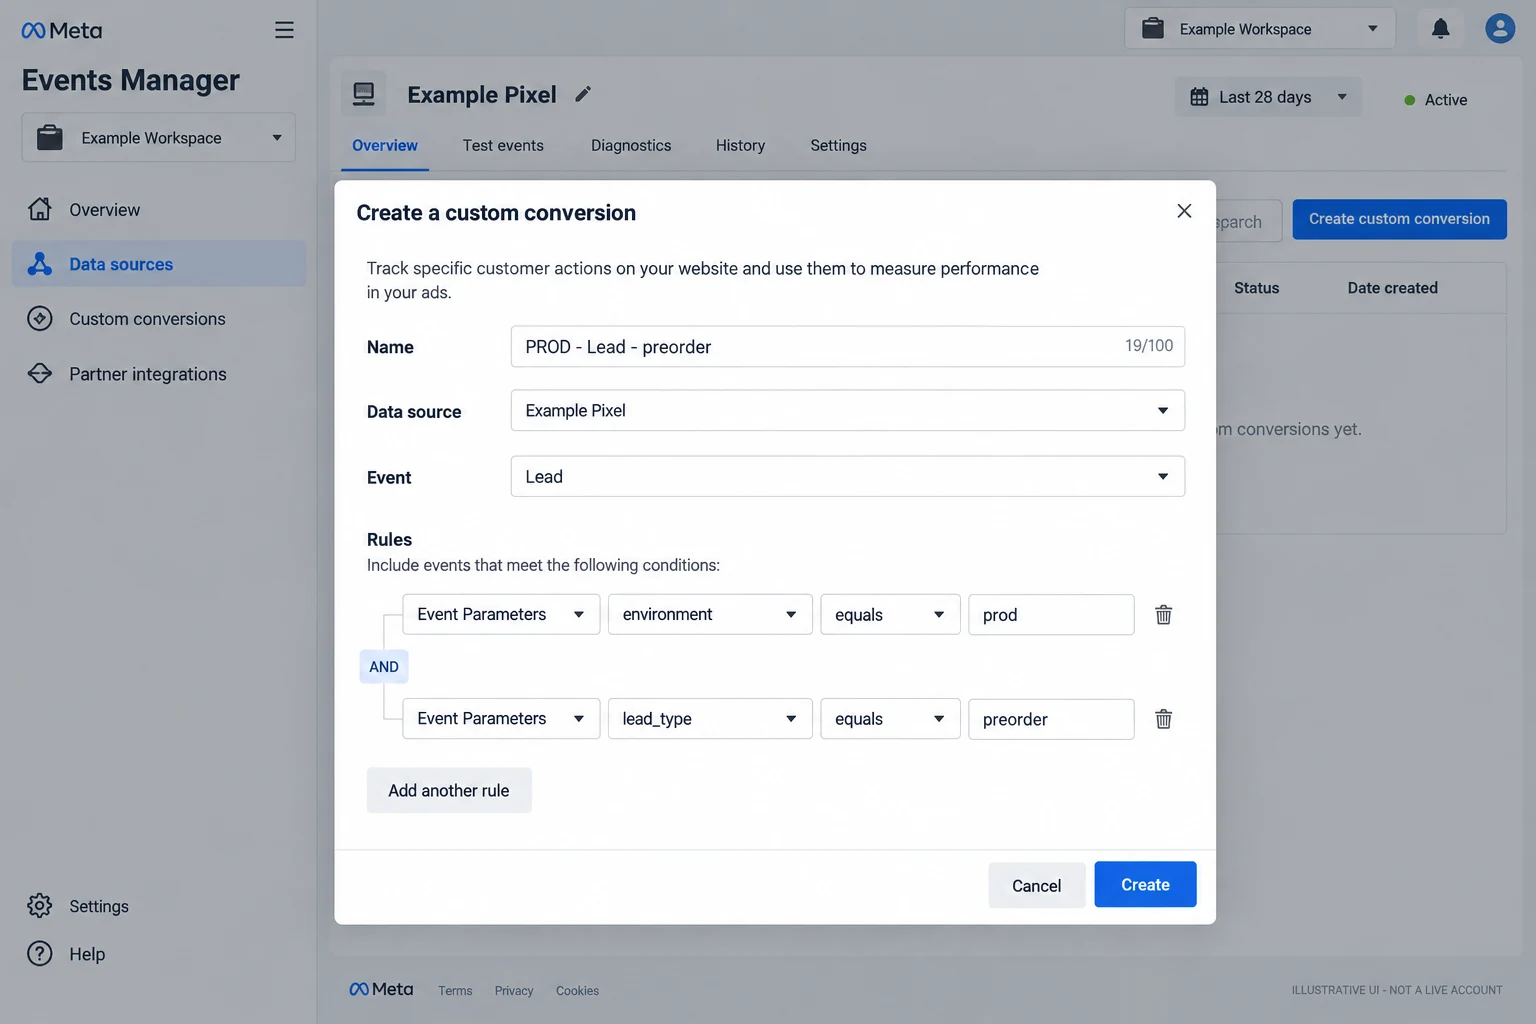1536x1024 pixels.
Task: Click the 19/100 character counter
Action: (x=1149, y=346)
